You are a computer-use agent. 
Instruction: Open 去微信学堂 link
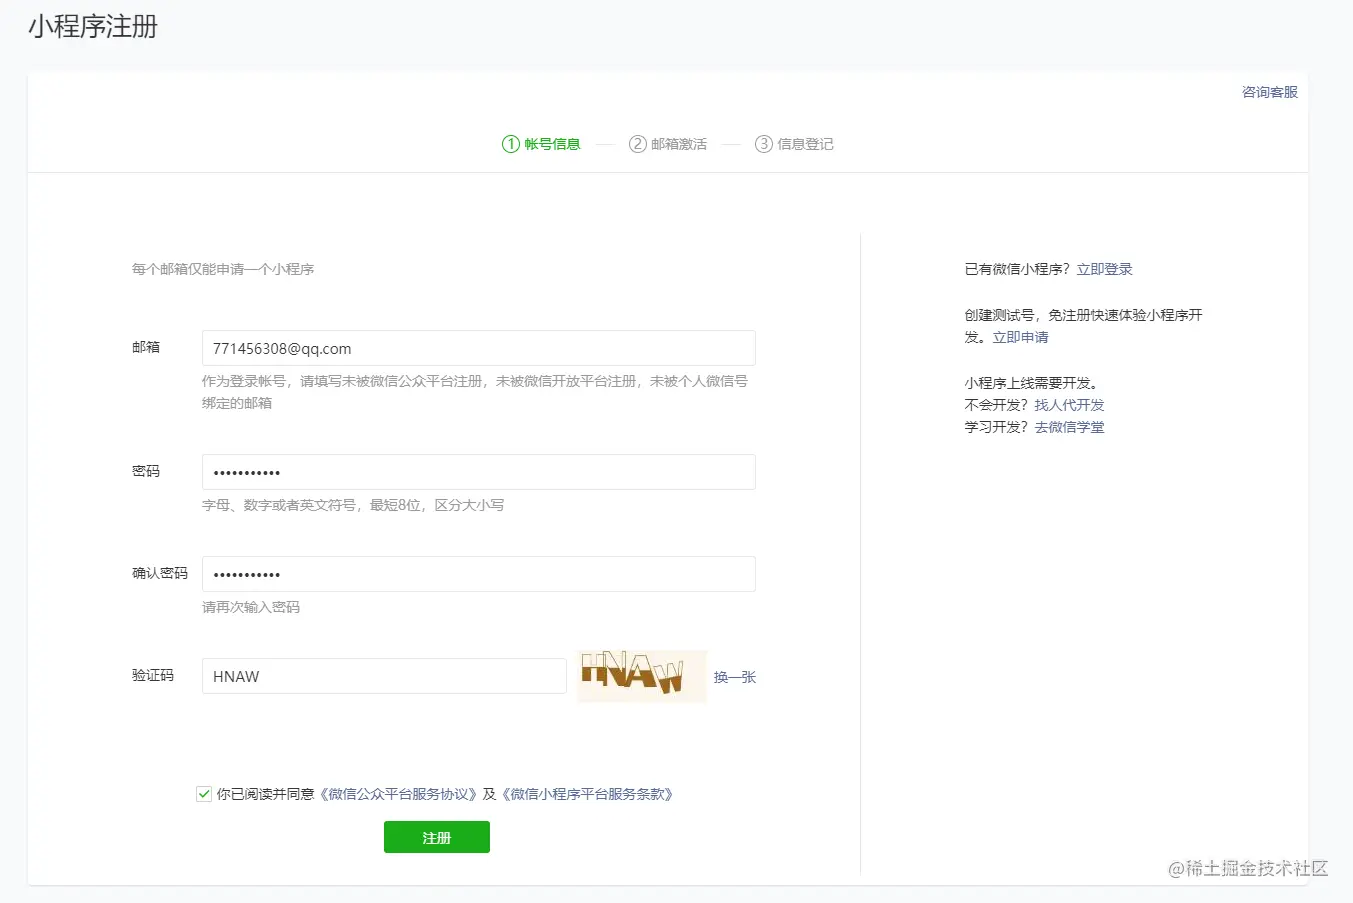(x=1069, y=427)
